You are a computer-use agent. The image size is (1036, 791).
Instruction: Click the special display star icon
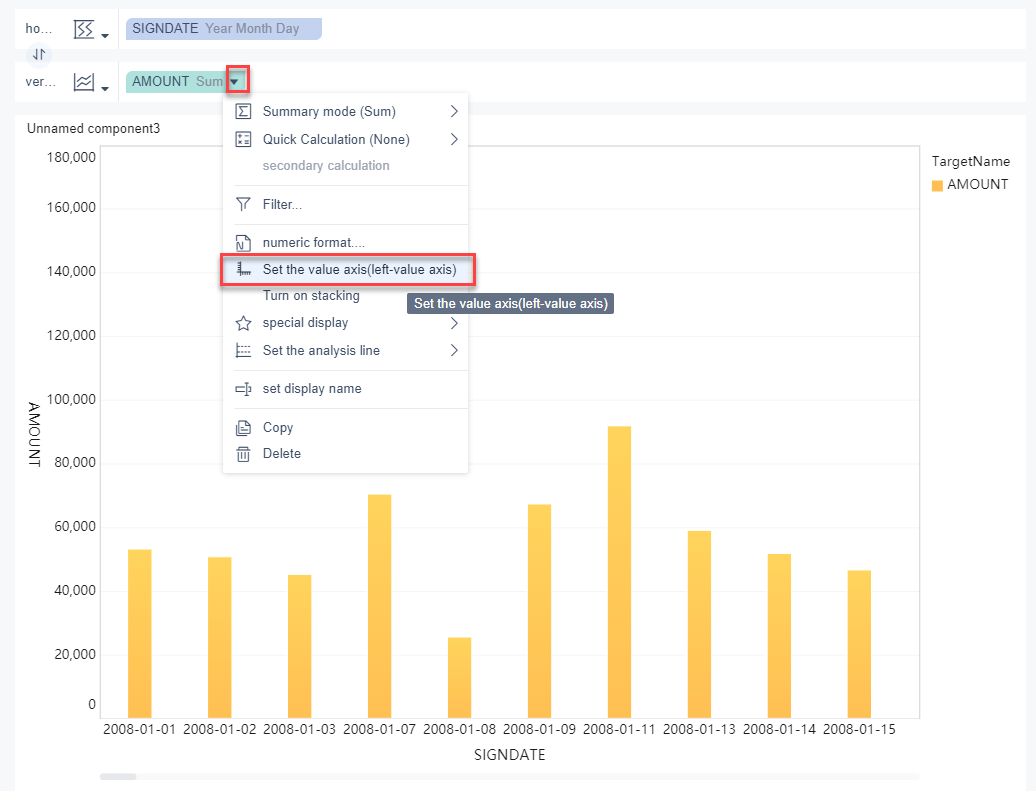(x=243, y=323)
